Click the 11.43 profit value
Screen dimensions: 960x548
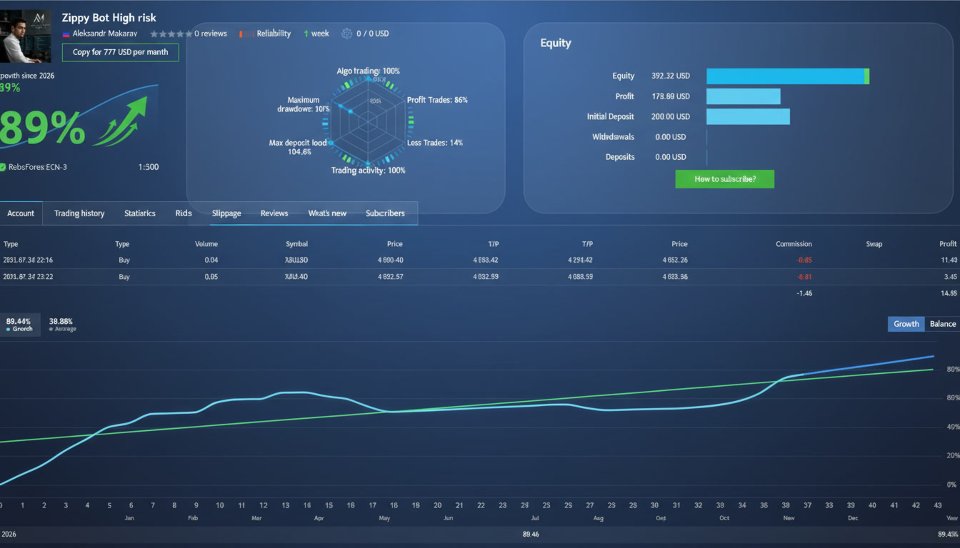(949, 260)
